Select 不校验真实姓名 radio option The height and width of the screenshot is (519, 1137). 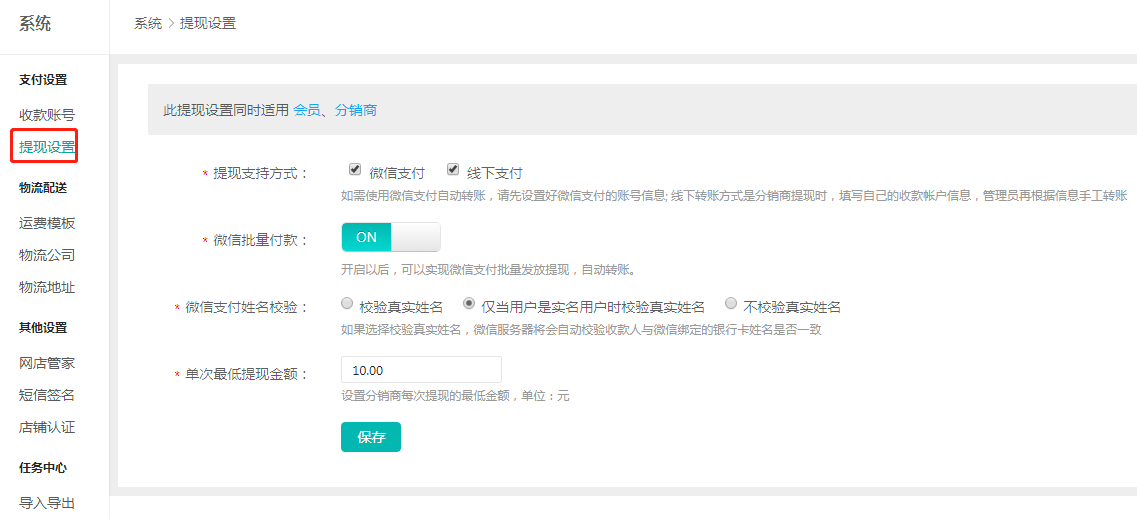pyautogui.click(x=731, y=303)
